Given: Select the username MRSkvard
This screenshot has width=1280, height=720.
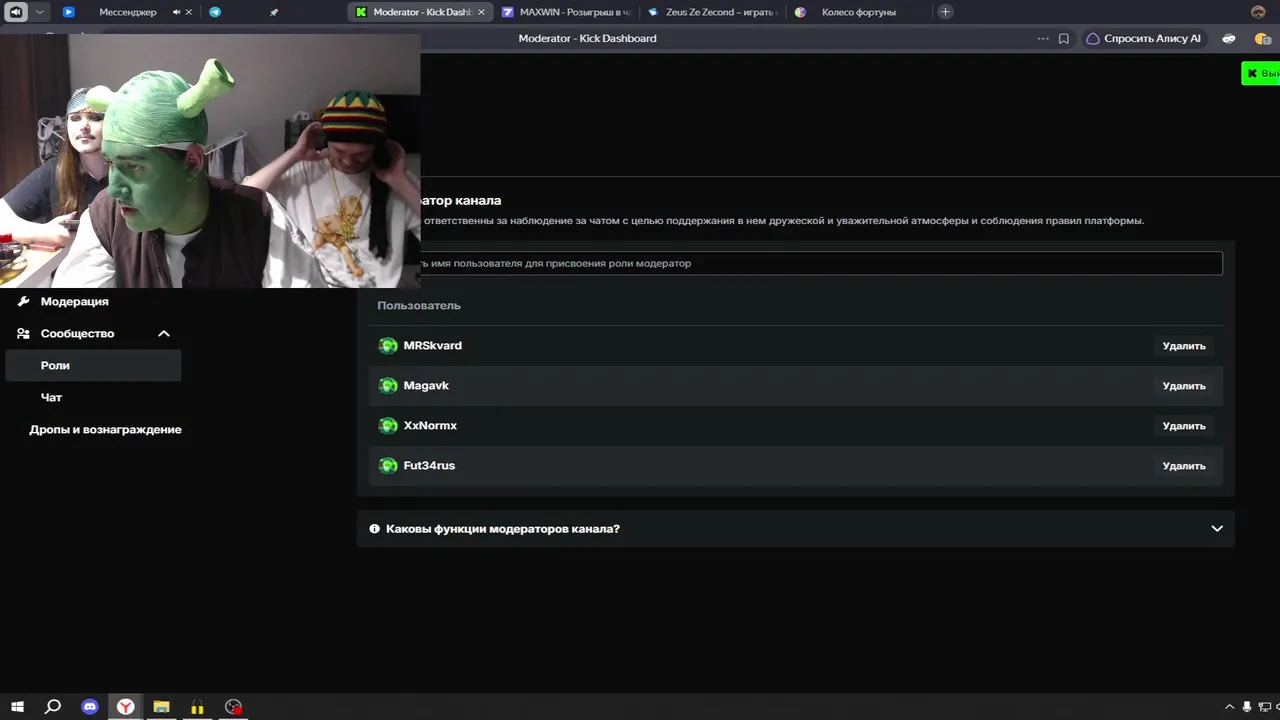Looking at the screenshot, I should pos(432,345).
